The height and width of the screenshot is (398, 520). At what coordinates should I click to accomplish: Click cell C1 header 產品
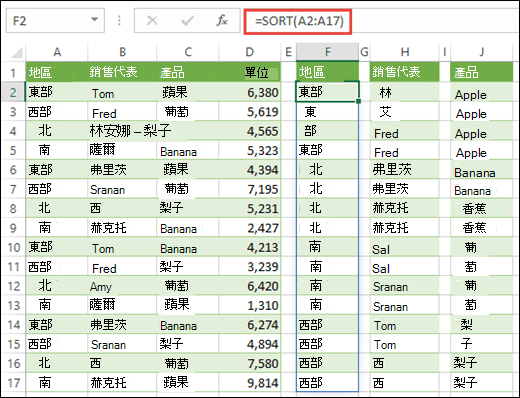click(188, 72)
